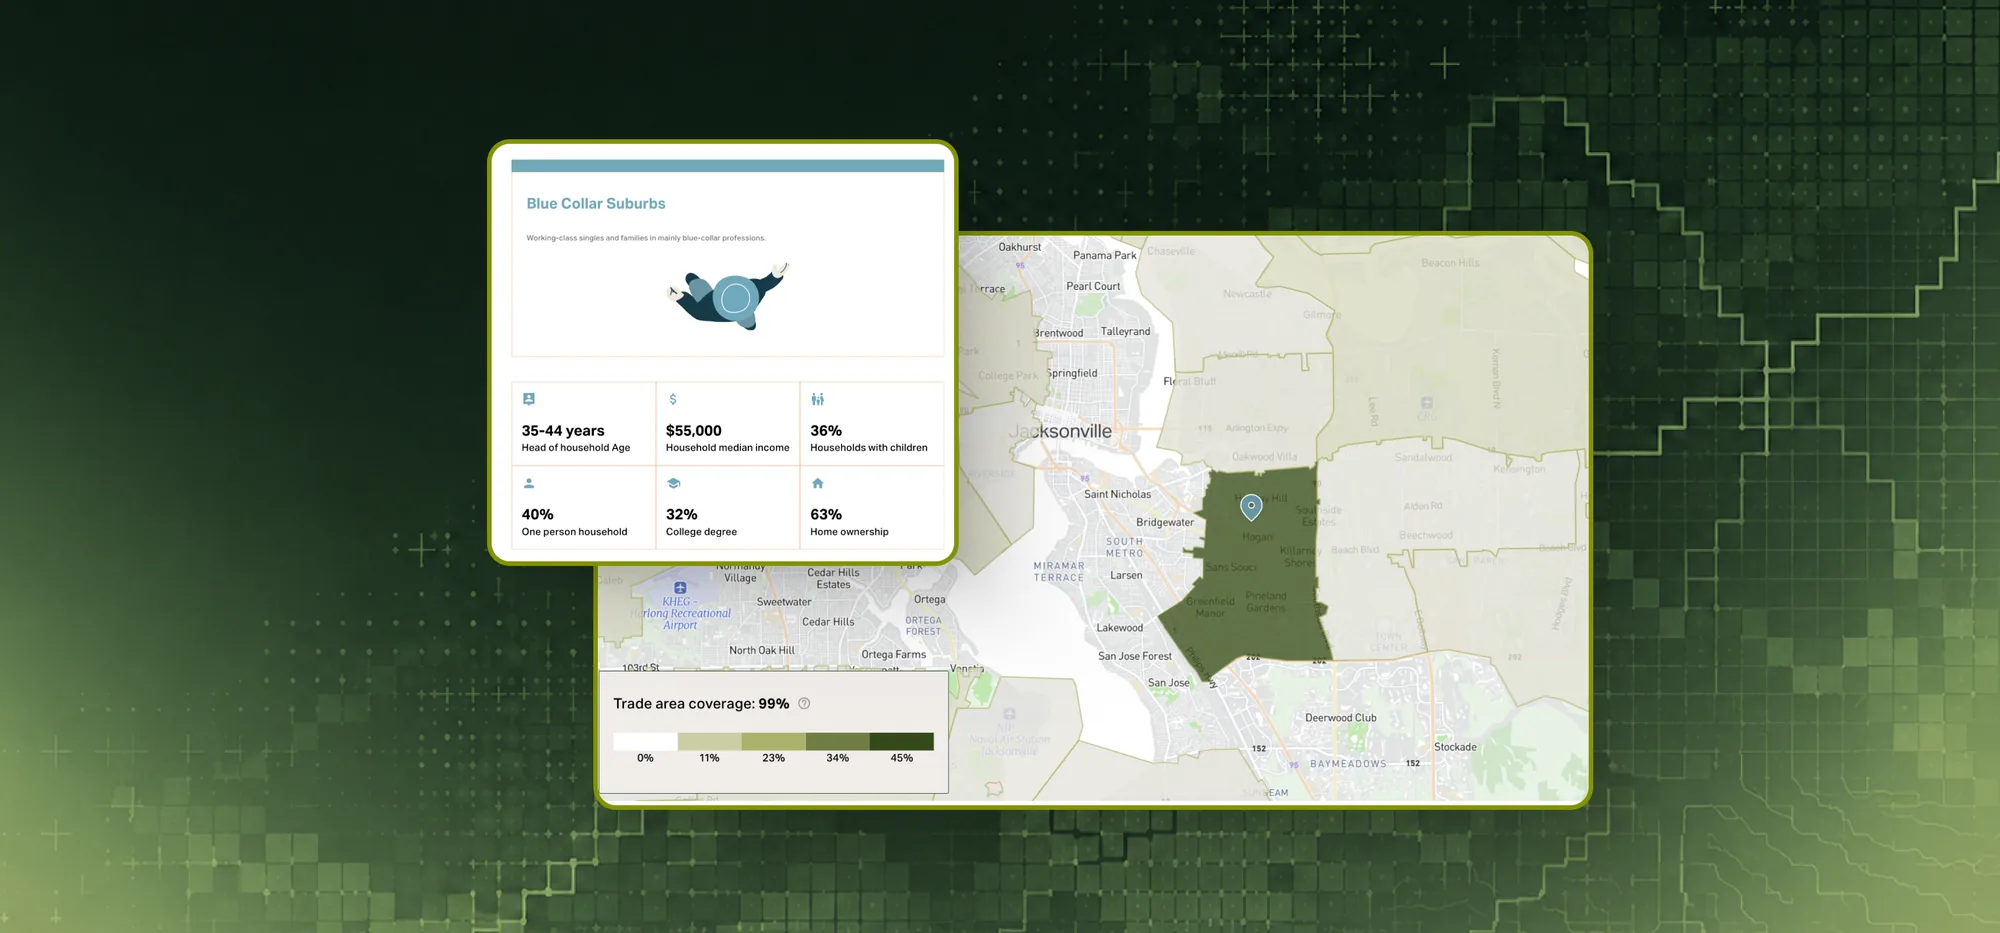Click the Pearl Court map label

(1093, 286)
